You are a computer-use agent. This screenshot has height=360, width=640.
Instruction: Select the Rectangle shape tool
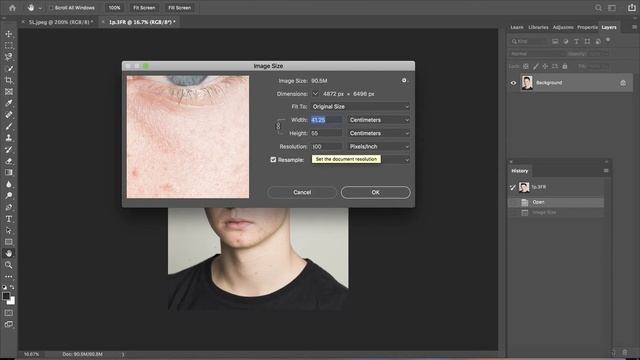9,242
